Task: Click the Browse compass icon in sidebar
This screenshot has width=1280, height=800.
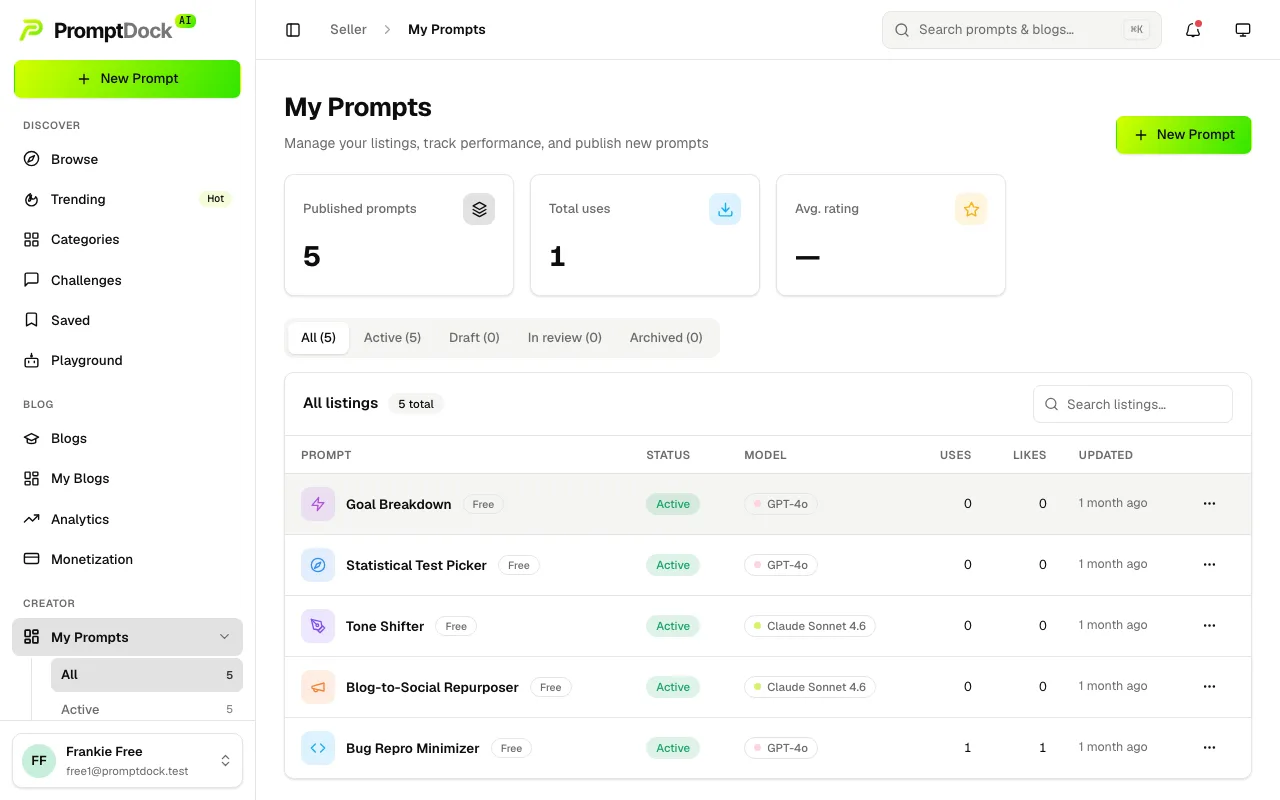Action: coord(31,159)
